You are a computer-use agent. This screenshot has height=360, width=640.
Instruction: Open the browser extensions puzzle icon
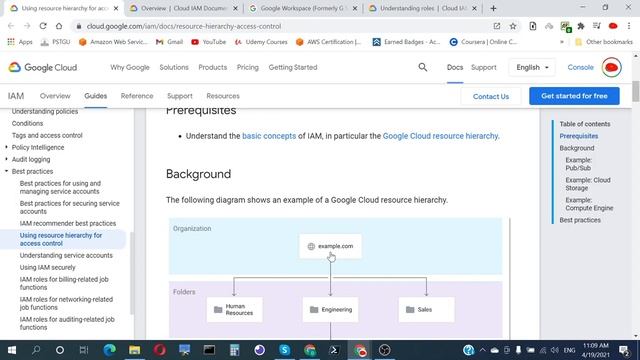(x=581, y=26)
